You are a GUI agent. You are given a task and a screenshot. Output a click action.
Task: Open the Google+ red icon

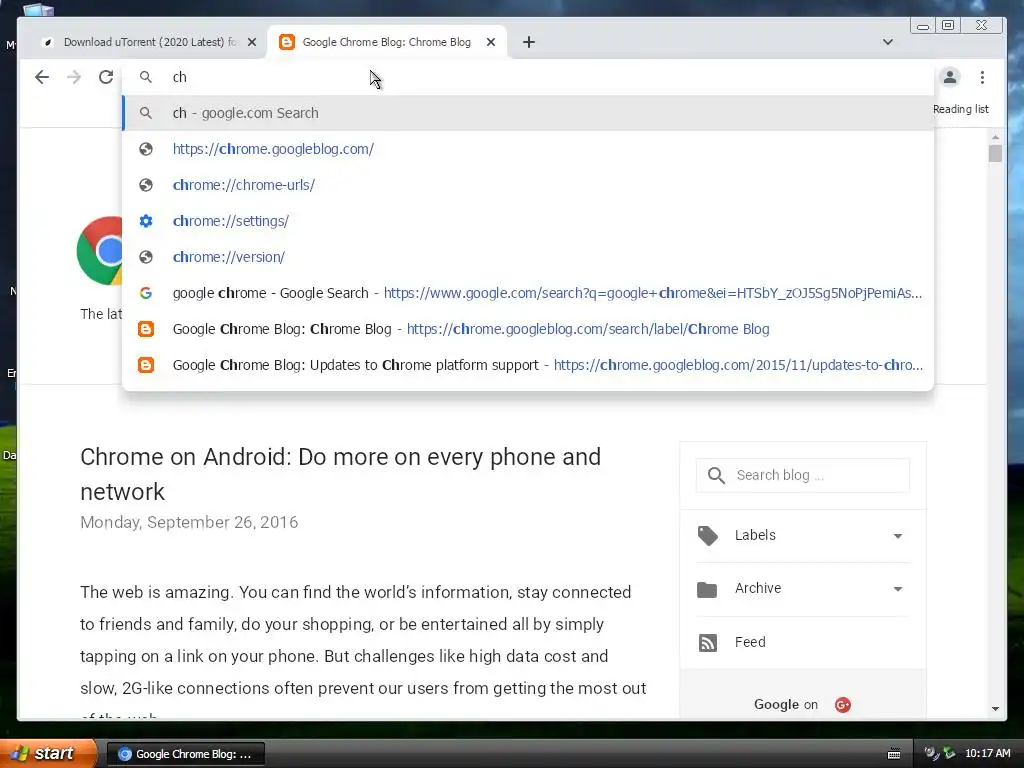[842, 705]
